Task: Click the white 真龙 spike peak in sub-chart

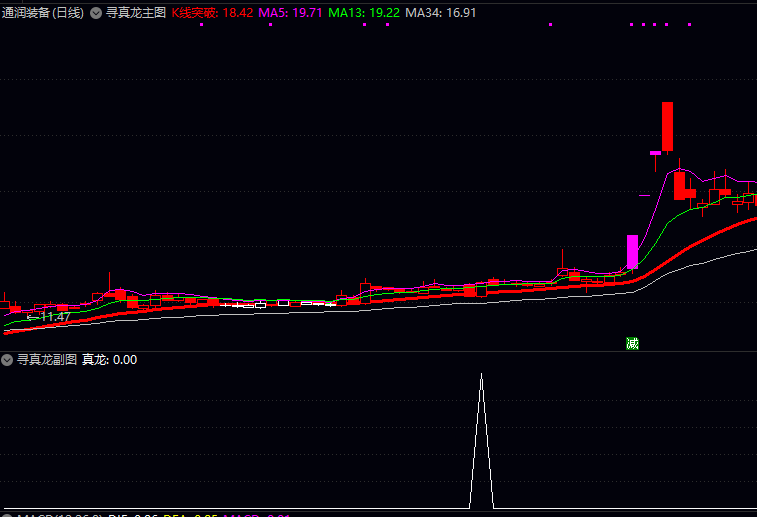Action: [481, 375]
